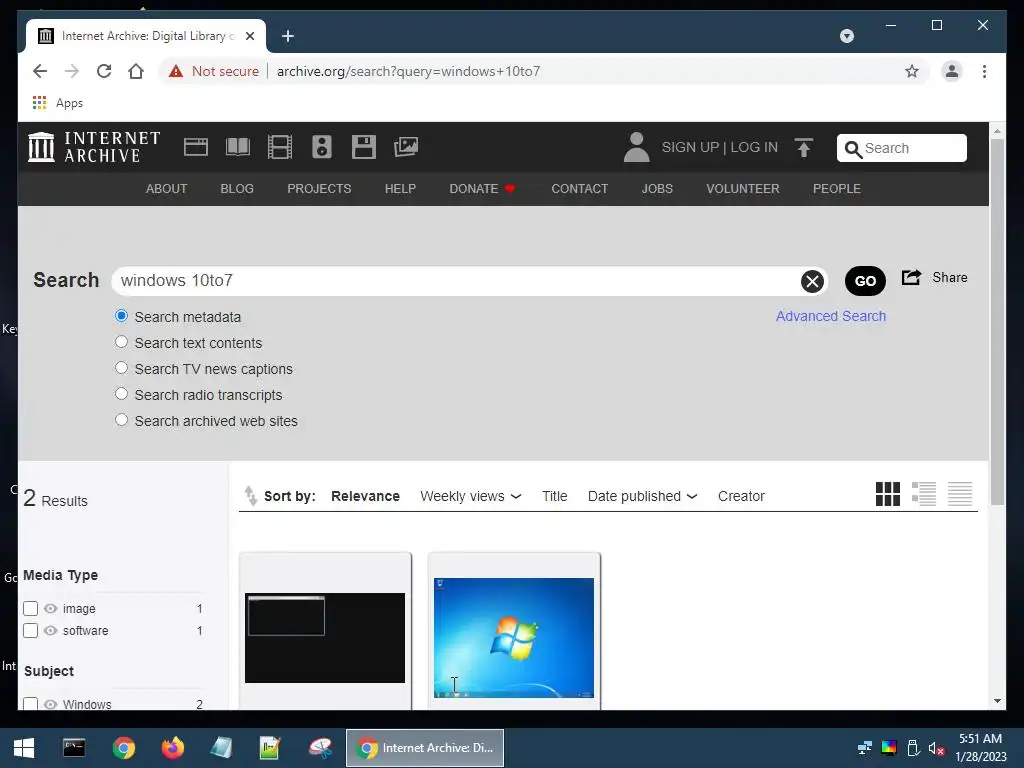Open Chrome profile avatar
Screen dimensions: 1024x768
point(952,71)
